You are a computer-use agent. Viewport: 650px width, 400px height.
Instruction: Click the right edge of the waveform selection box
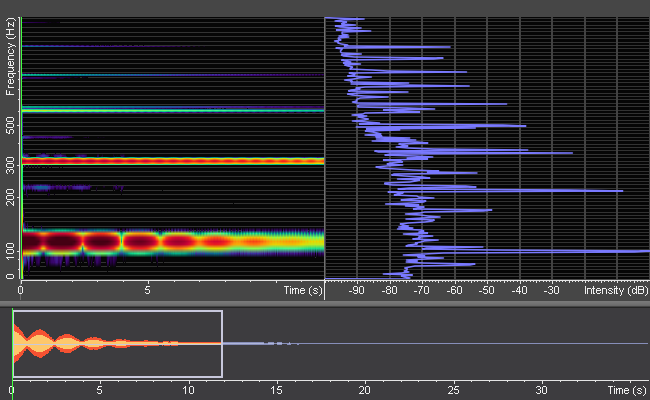(x=221, y=343)
